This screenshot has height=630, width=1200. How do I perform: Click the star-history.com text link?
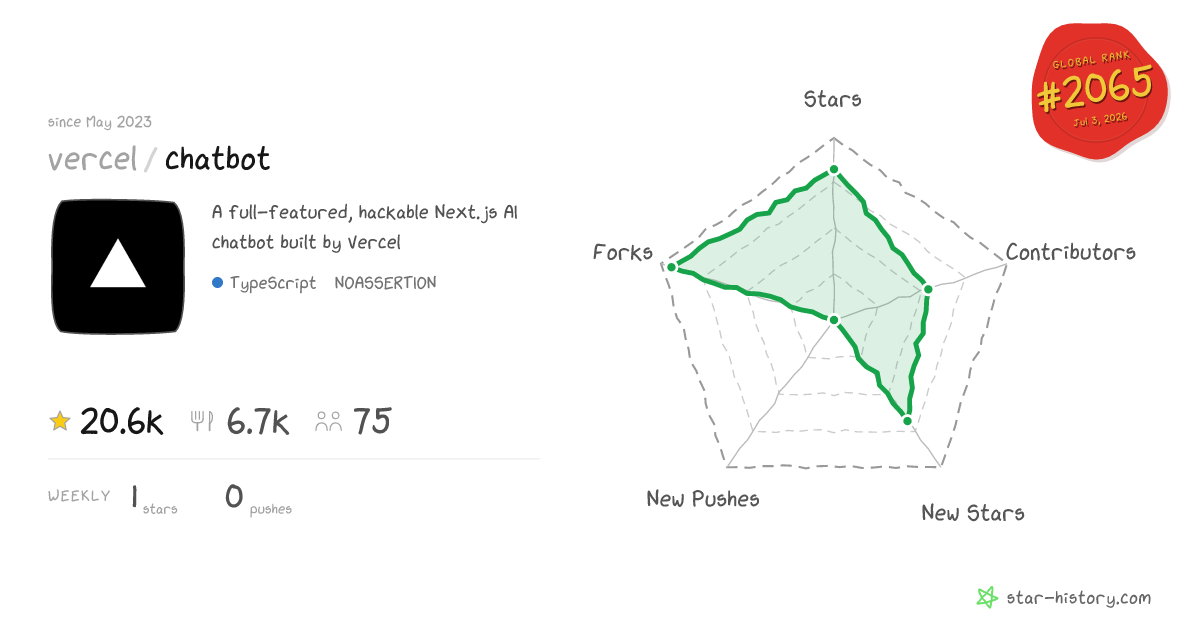(x=1078, y=598)
